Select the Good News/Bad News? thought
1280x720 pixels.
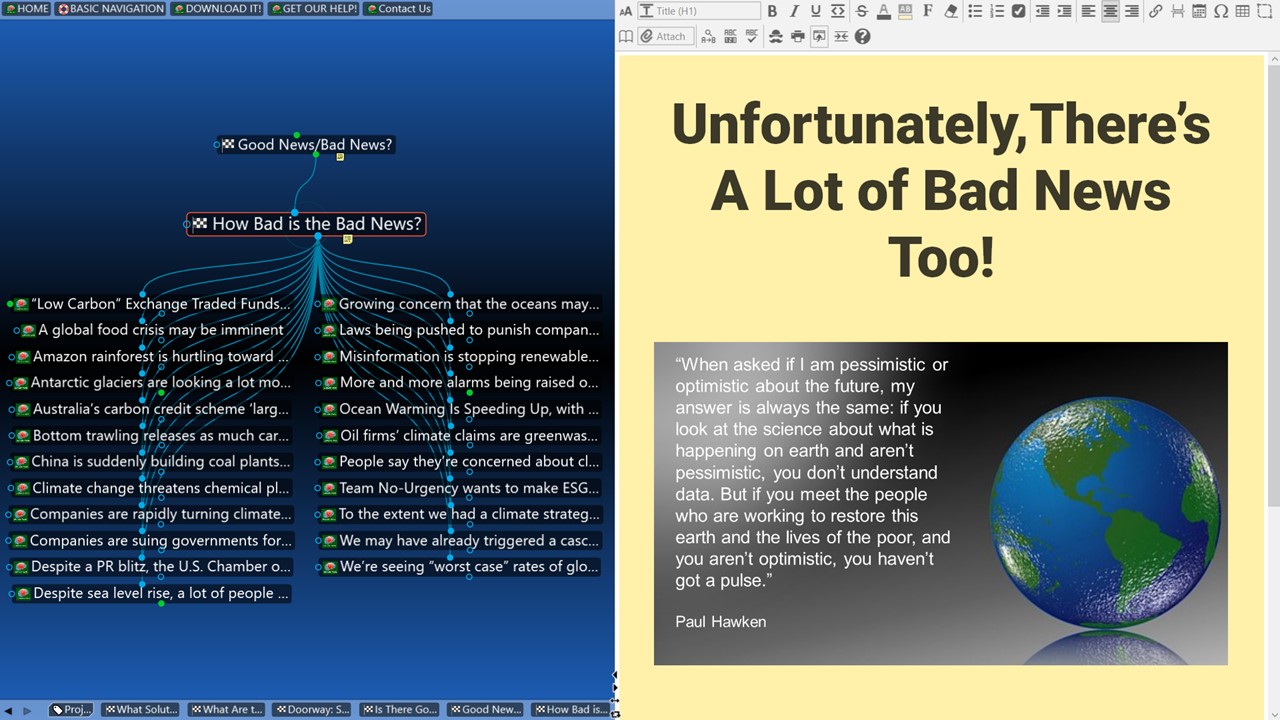(307, 145)
